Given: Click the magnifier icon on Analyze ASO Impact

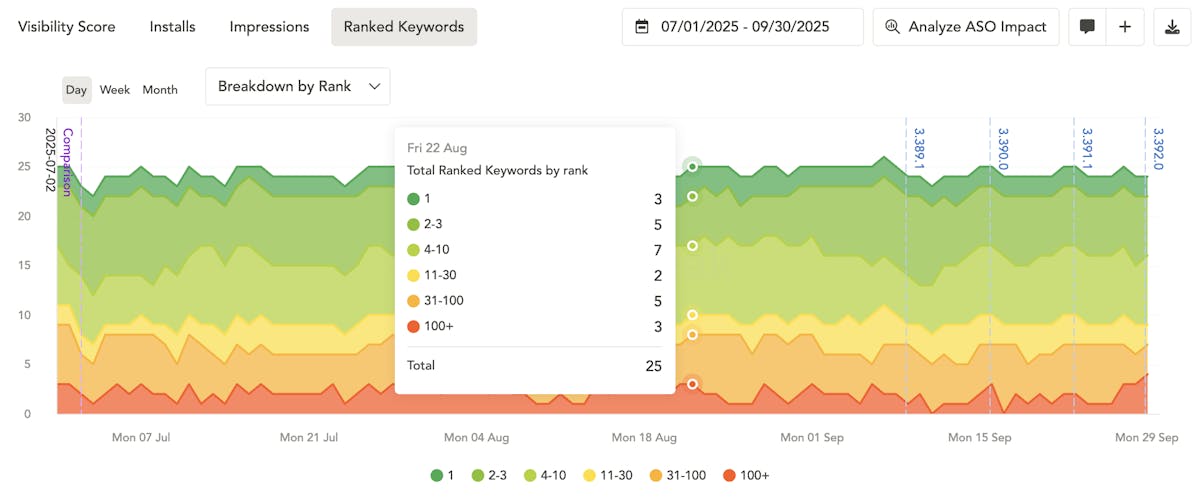Looking at the screenshot, I should click(x=892, y=27).
